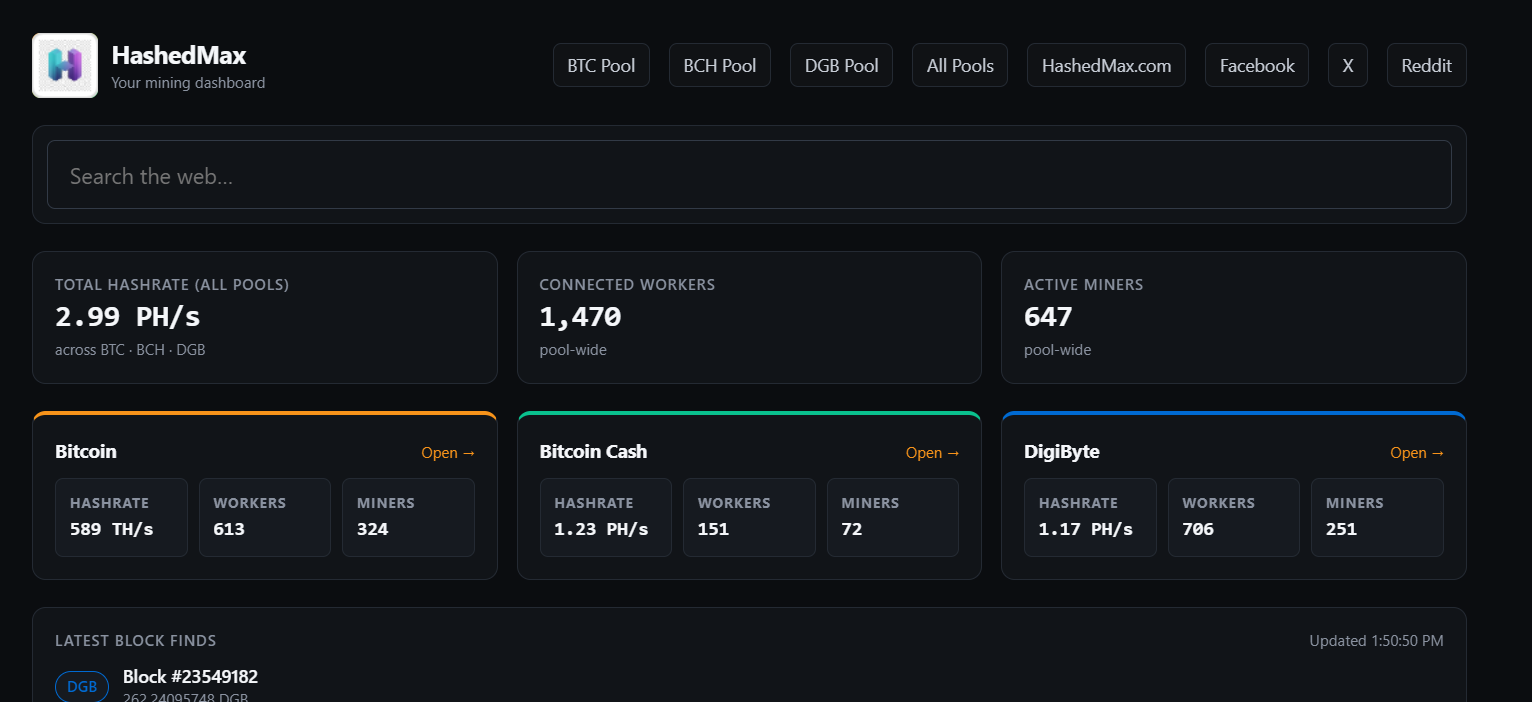This screenshot has height=702, width=1532.
Task: Click Bitcoin Cash hashrate 1.23 PH/s
Action: pyautogui.click(x=601, y=529)
